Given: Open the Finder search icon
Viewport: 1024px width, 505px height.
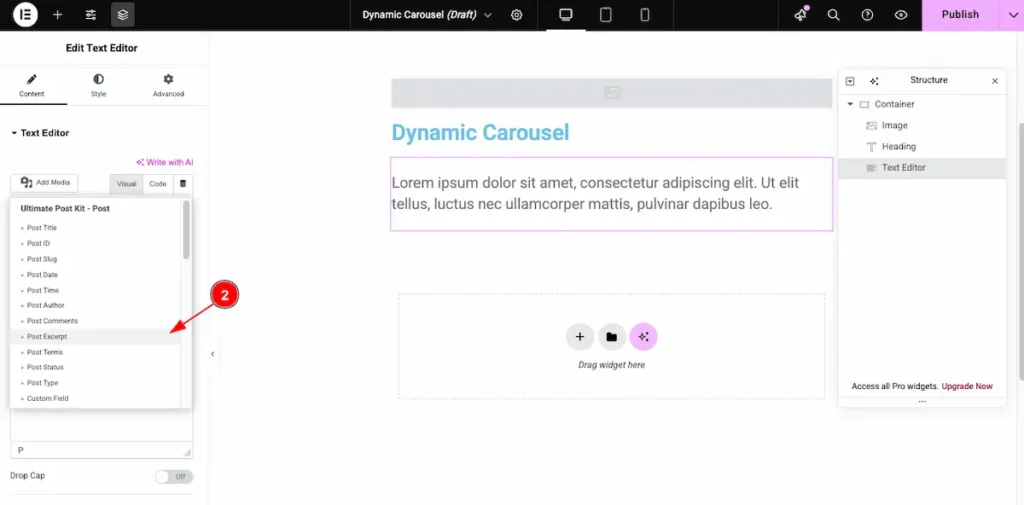Looking at the screenshot, I should 834,15.
